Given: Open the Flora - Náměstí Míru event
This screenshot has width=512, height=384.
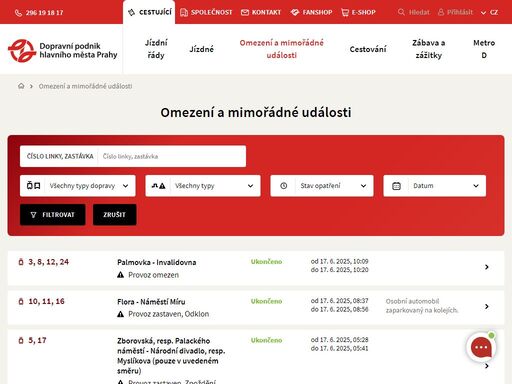Looking at the screenshot, I should (x=151, y=302).
